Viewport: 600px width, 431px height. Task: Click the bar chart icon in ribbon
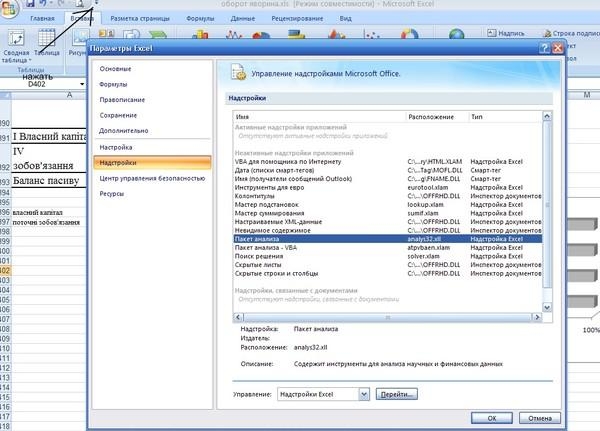pyautogui.click(x=297, y=34)
